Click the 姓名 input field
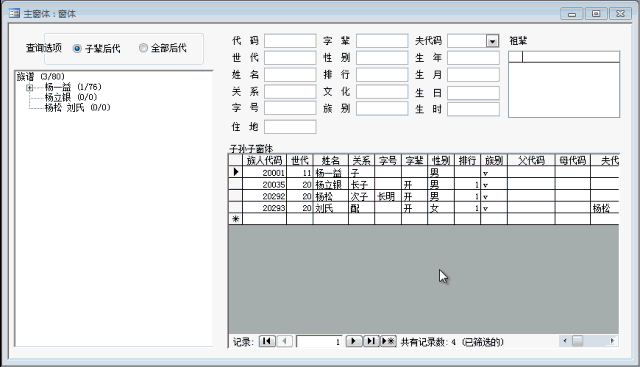 [x=290, y=75]
